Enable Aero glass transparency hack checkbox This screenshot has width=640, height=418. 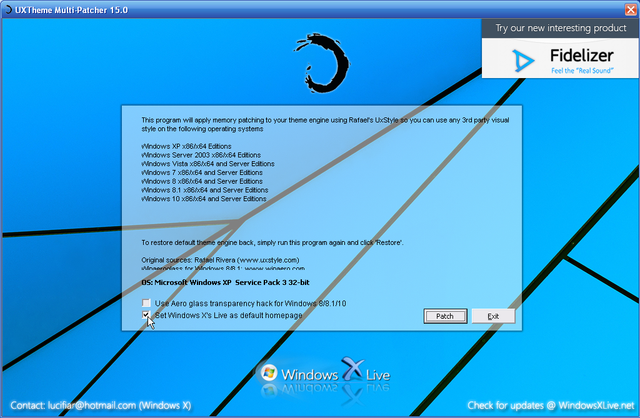click(146, 303)
